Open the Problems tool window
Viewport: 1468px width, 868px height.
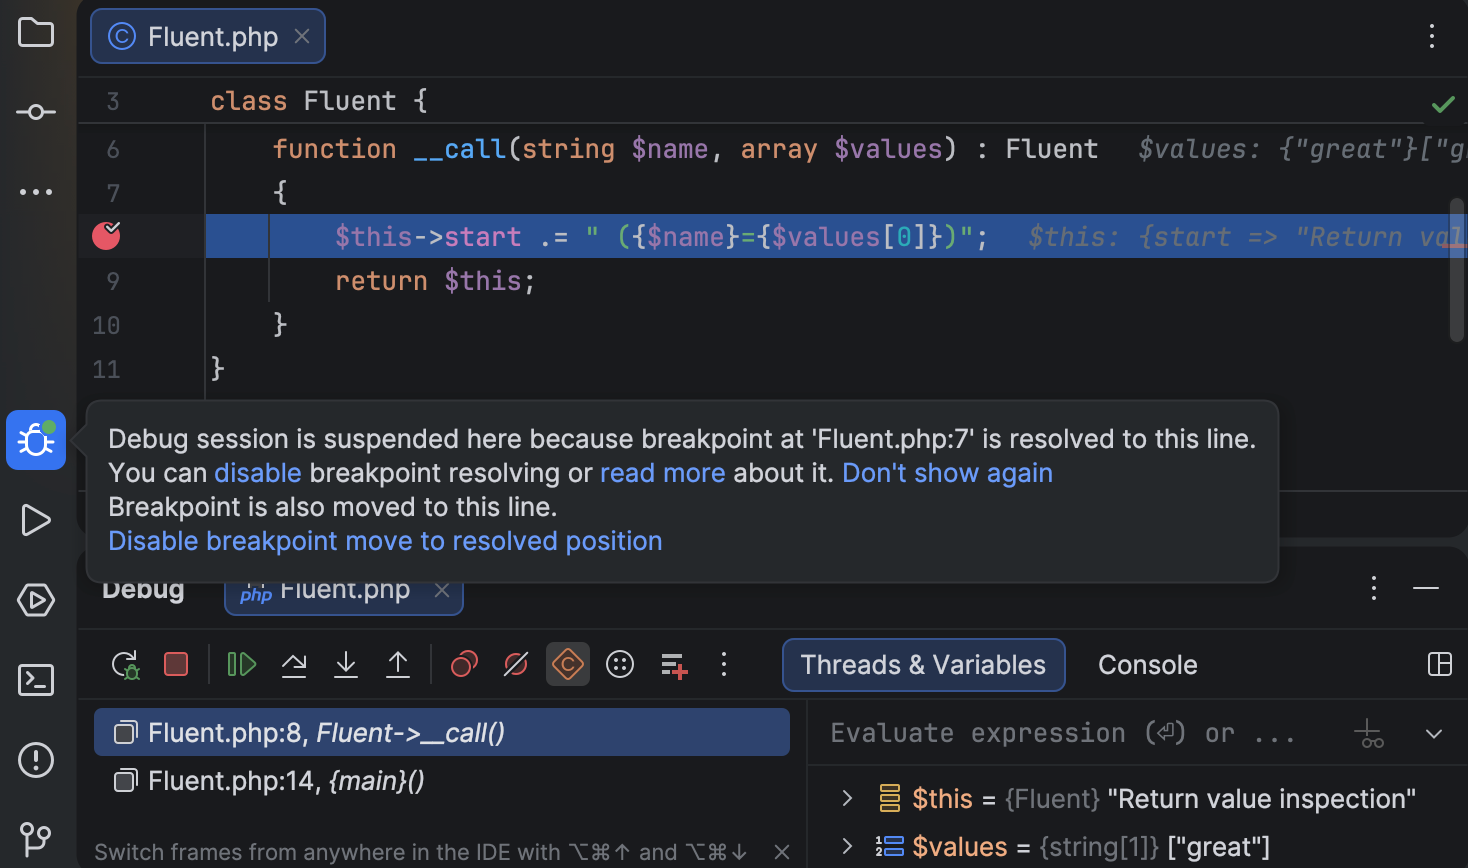pos(36,760)
